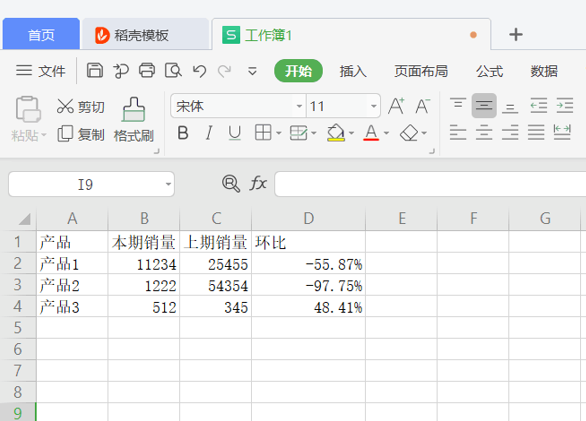Viewport: 586px width, 421px height.
Task: Select column D header
Action: point(308,218)
